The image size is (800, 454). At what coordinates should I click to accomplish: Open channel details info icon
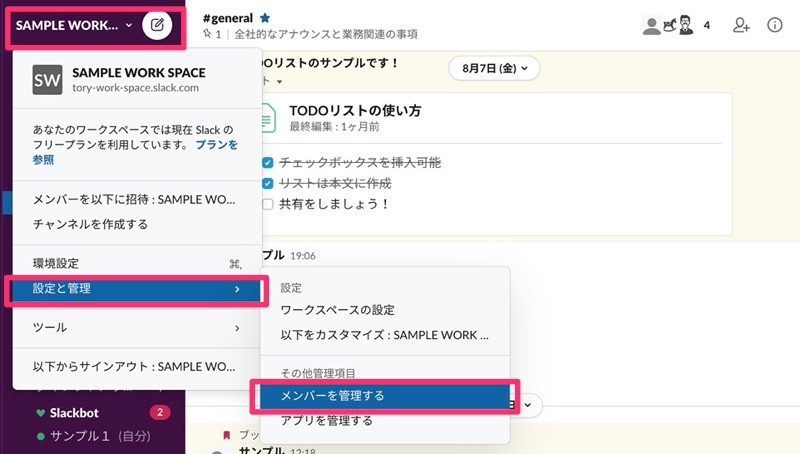tap(774, 26)
